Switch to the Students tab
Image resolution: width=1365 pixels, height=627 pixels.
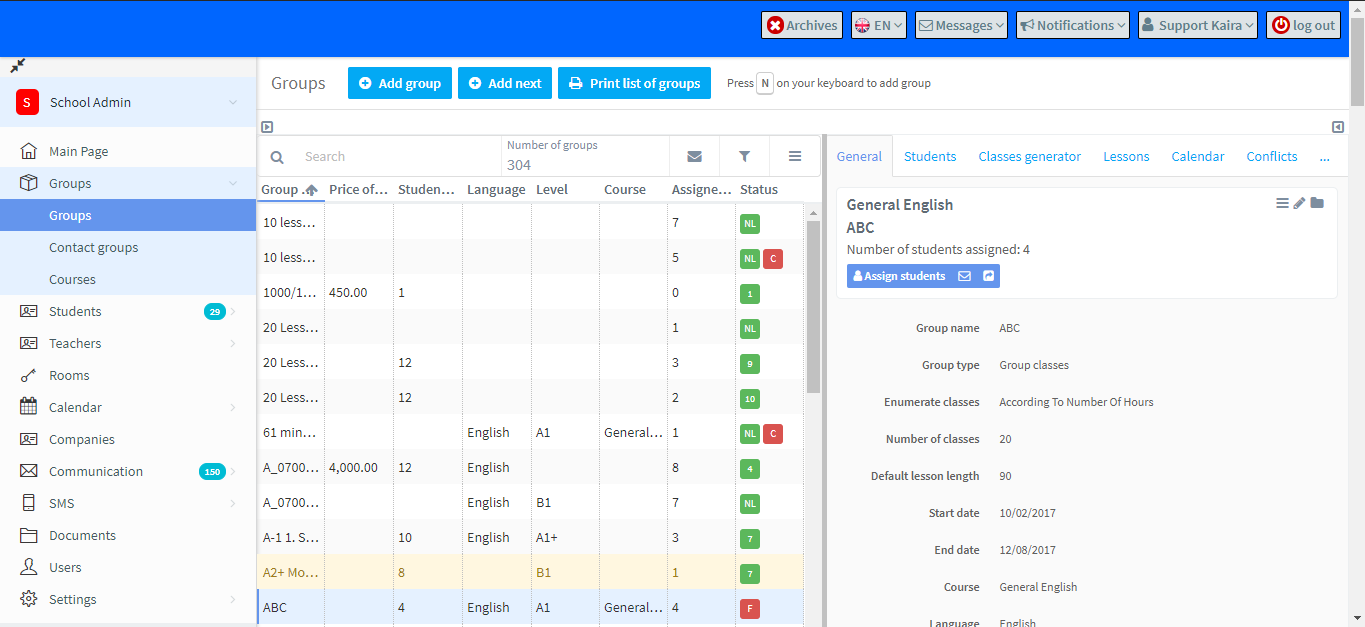[x=929, y=156]
